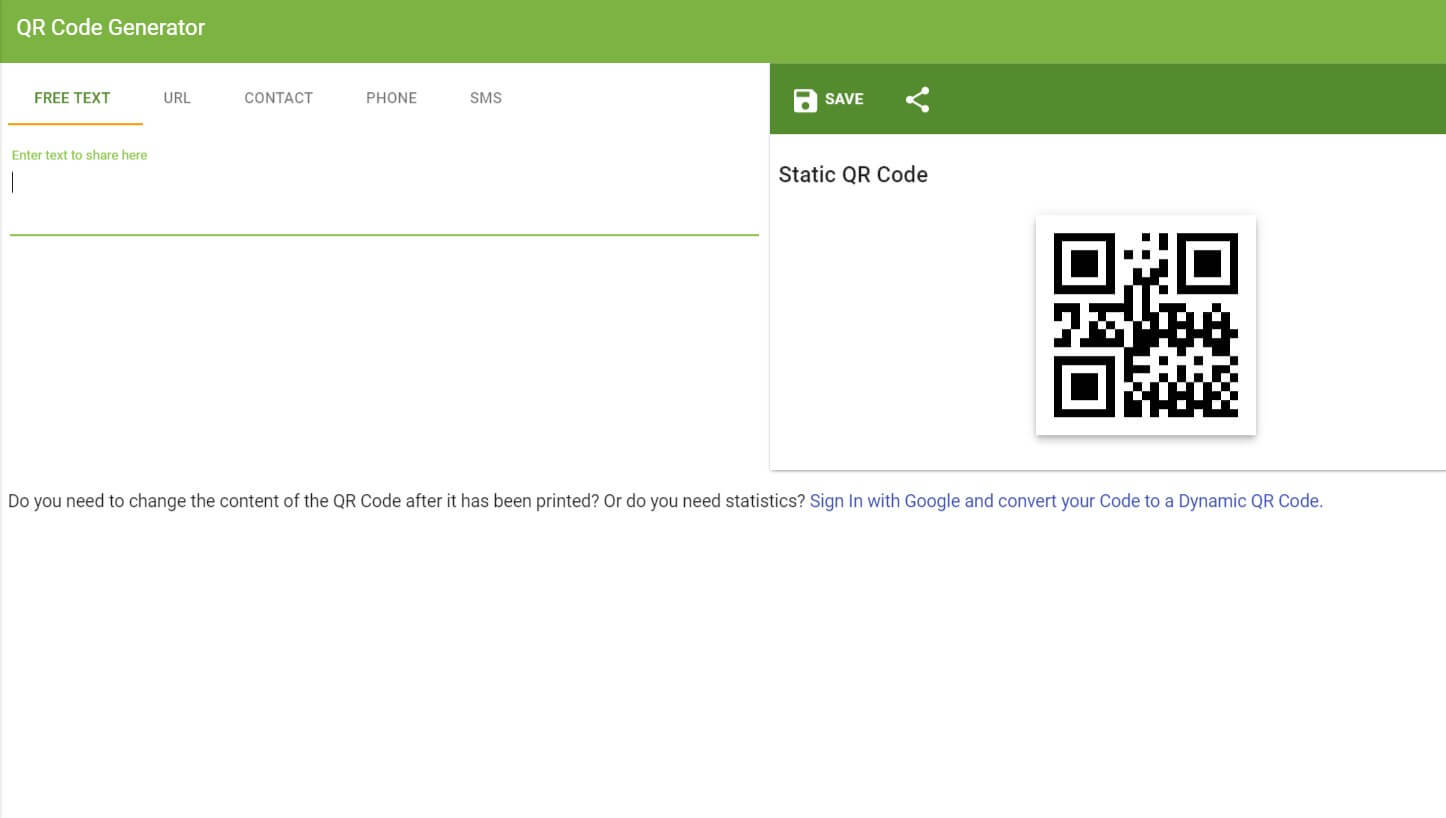Click the generated QR code image
The image size is (1446, 818).
coord(1146,325)
